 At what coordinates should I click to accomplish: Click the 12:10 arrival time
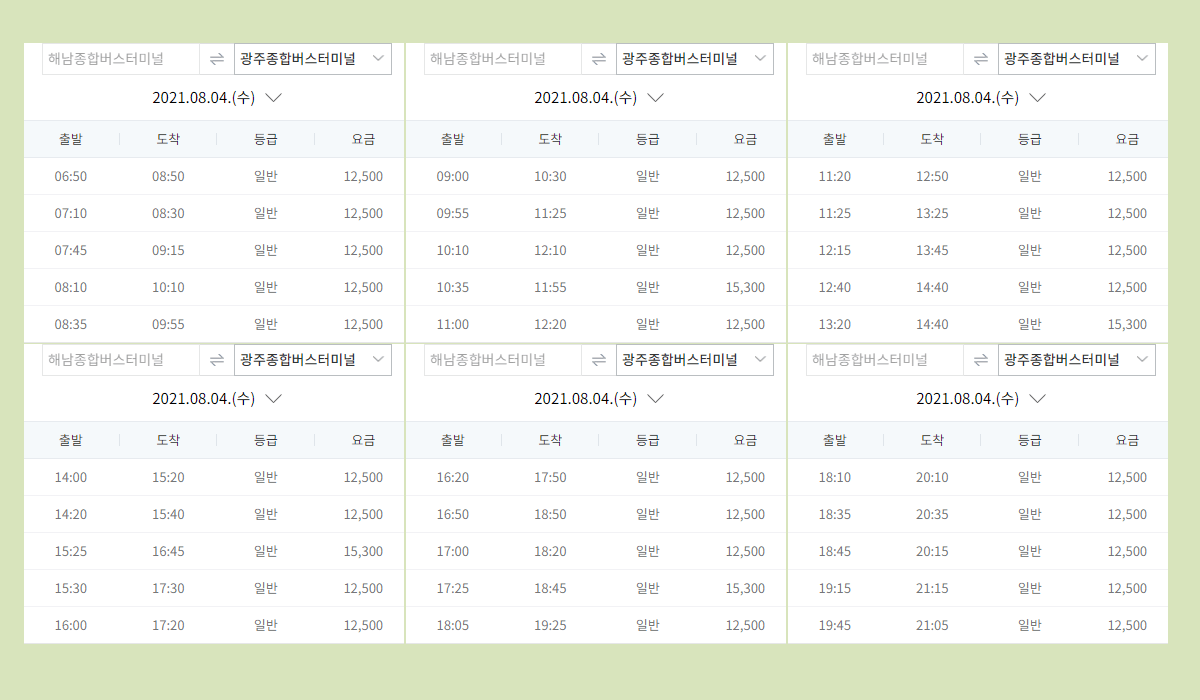click(550, 250)
